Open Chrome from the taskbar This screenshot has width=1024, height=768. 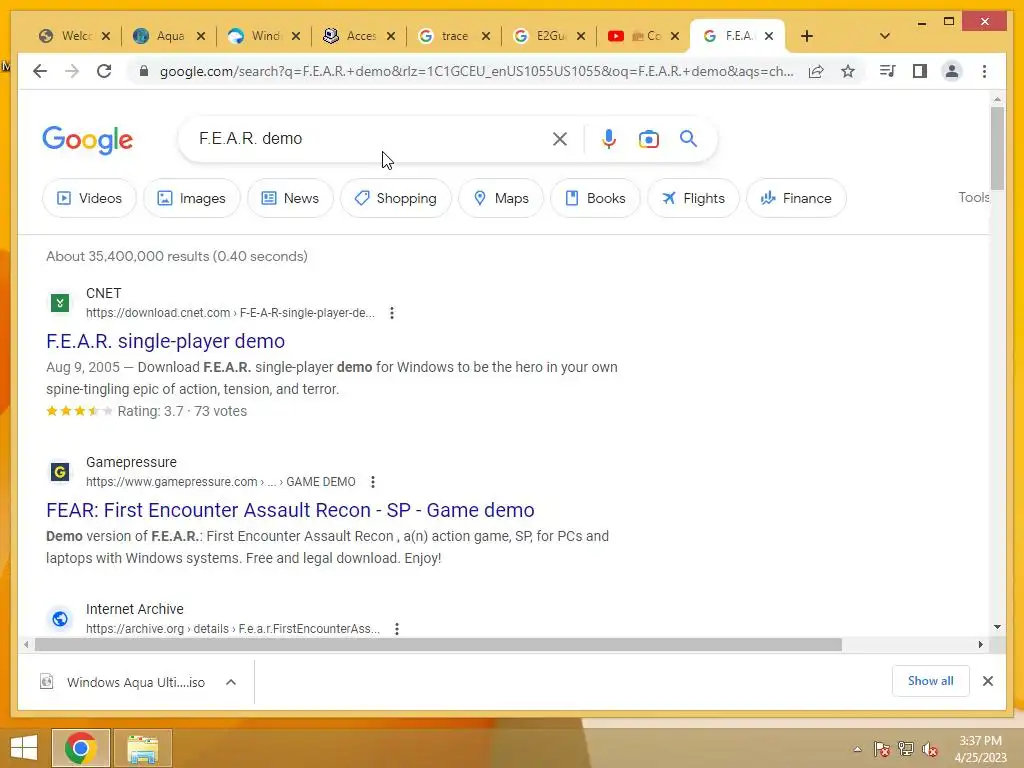point(80,748)
